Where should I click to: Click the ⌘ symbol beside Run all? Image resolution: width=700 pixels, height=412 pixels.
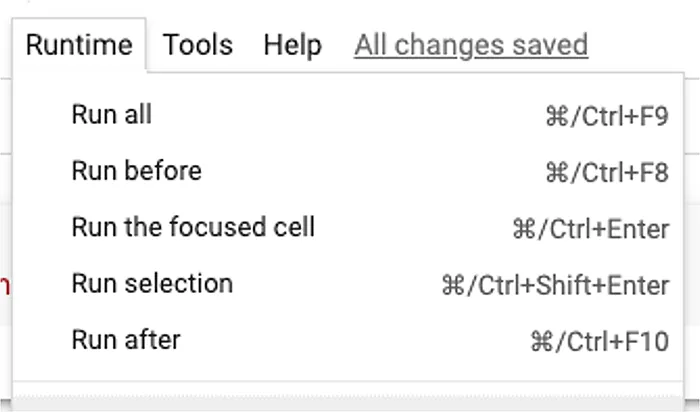[x=556, y=117]
